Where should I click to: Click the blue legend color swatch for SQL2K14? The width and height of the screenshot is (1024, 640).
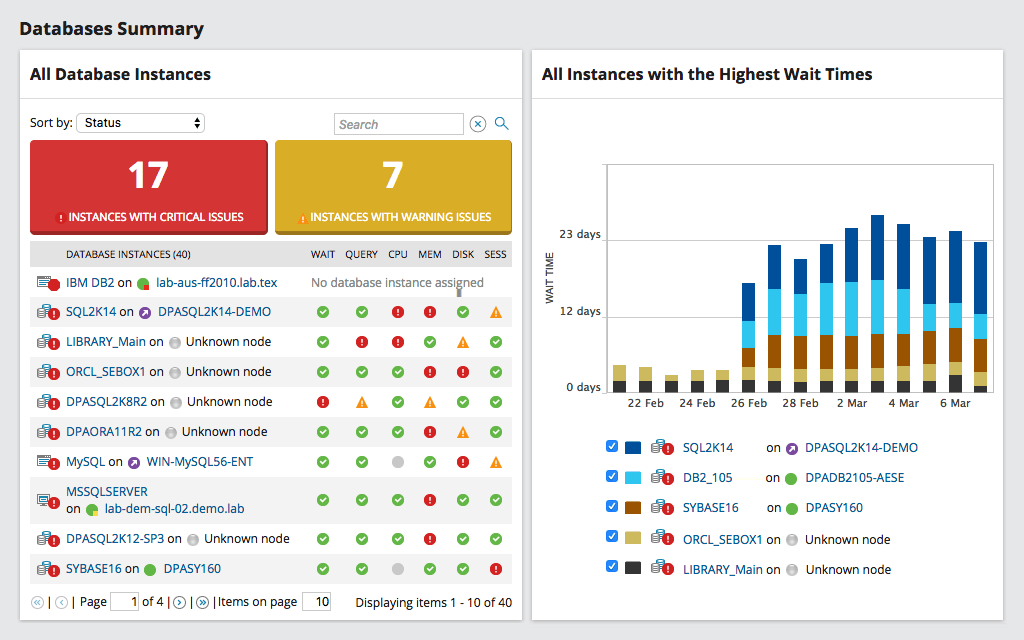click(x=634, y=446)
